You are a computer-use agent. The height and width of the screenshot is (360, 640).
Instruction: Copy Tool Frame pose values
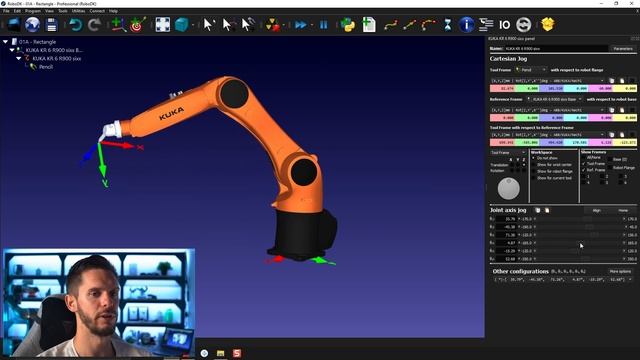click(x=611, y=81)
